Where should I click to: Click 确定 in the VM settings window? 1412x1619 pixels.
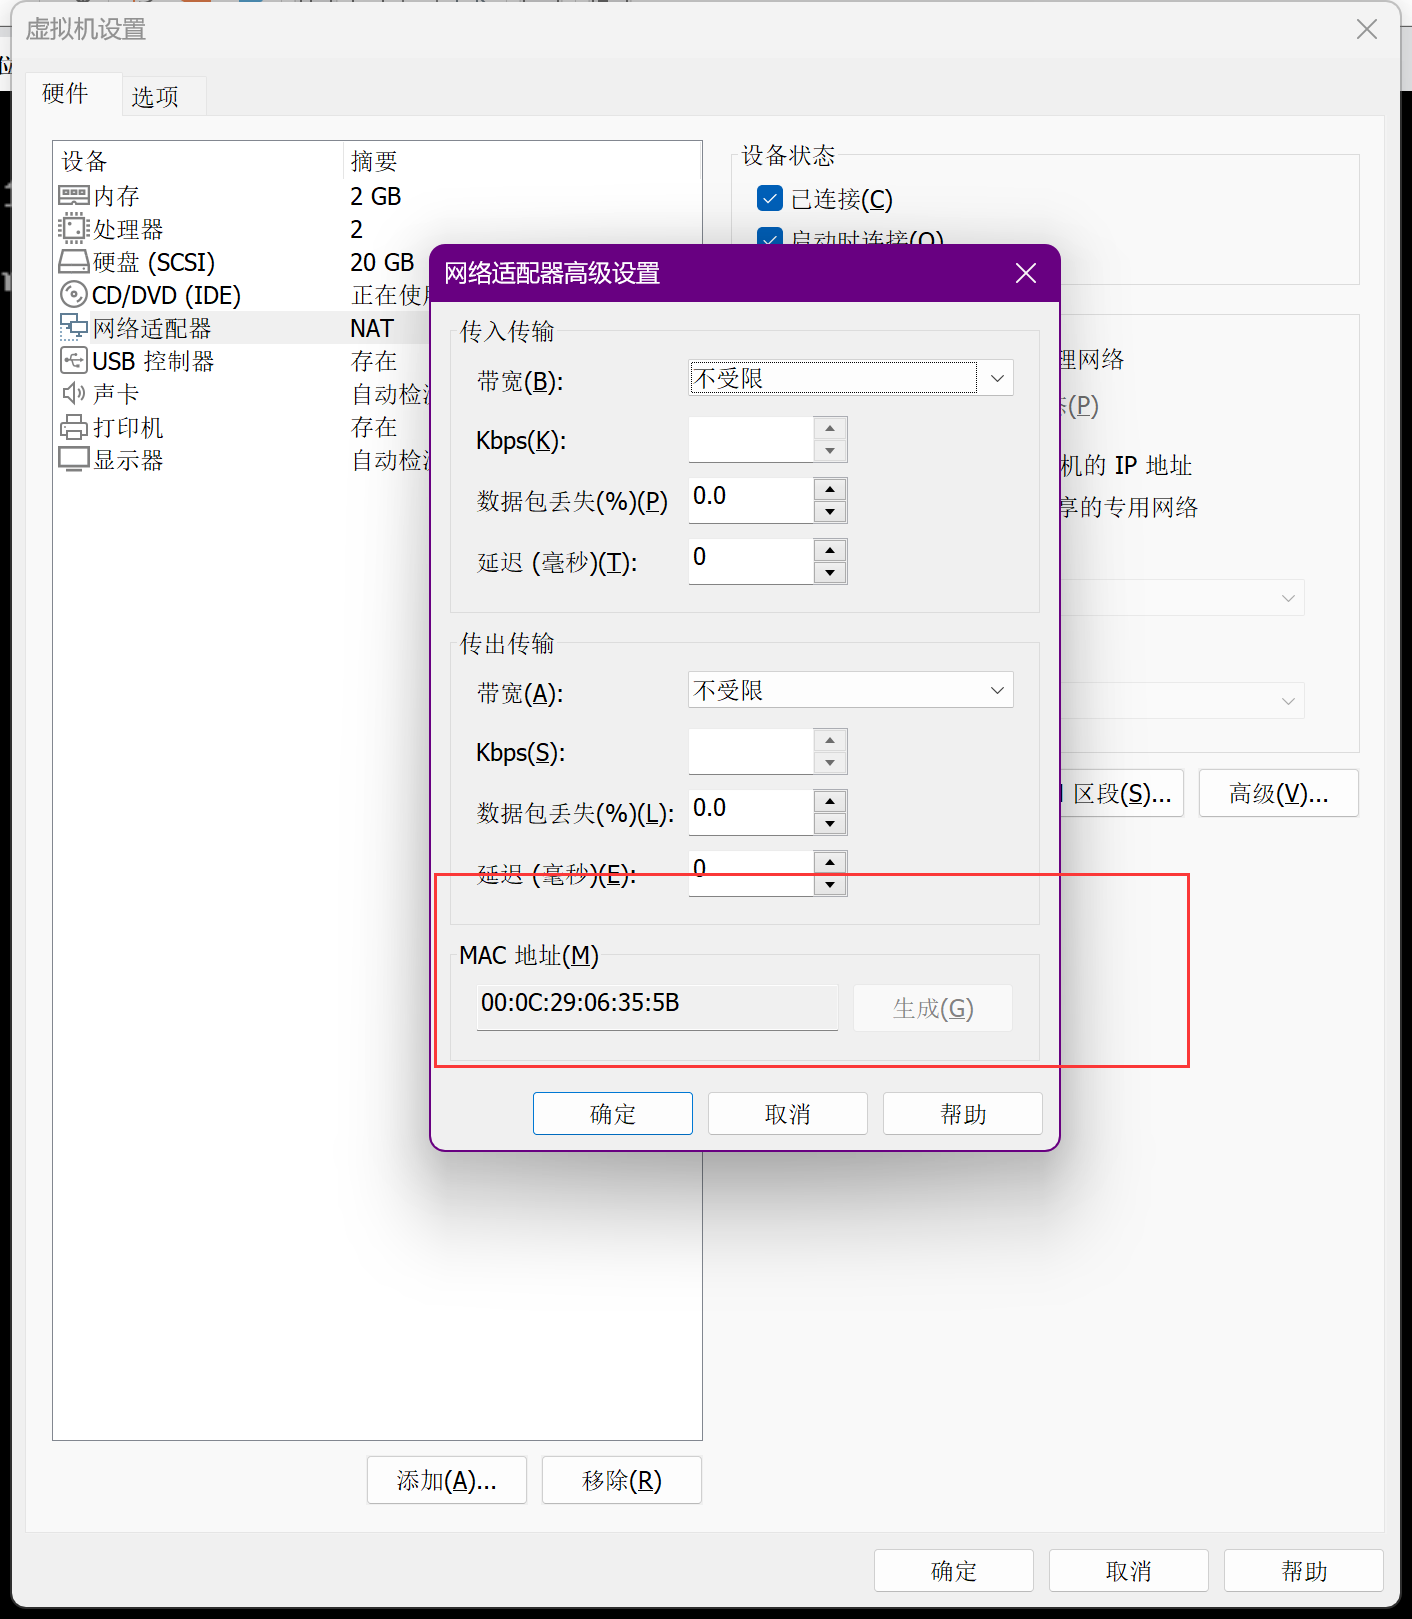click(954, 1571)
